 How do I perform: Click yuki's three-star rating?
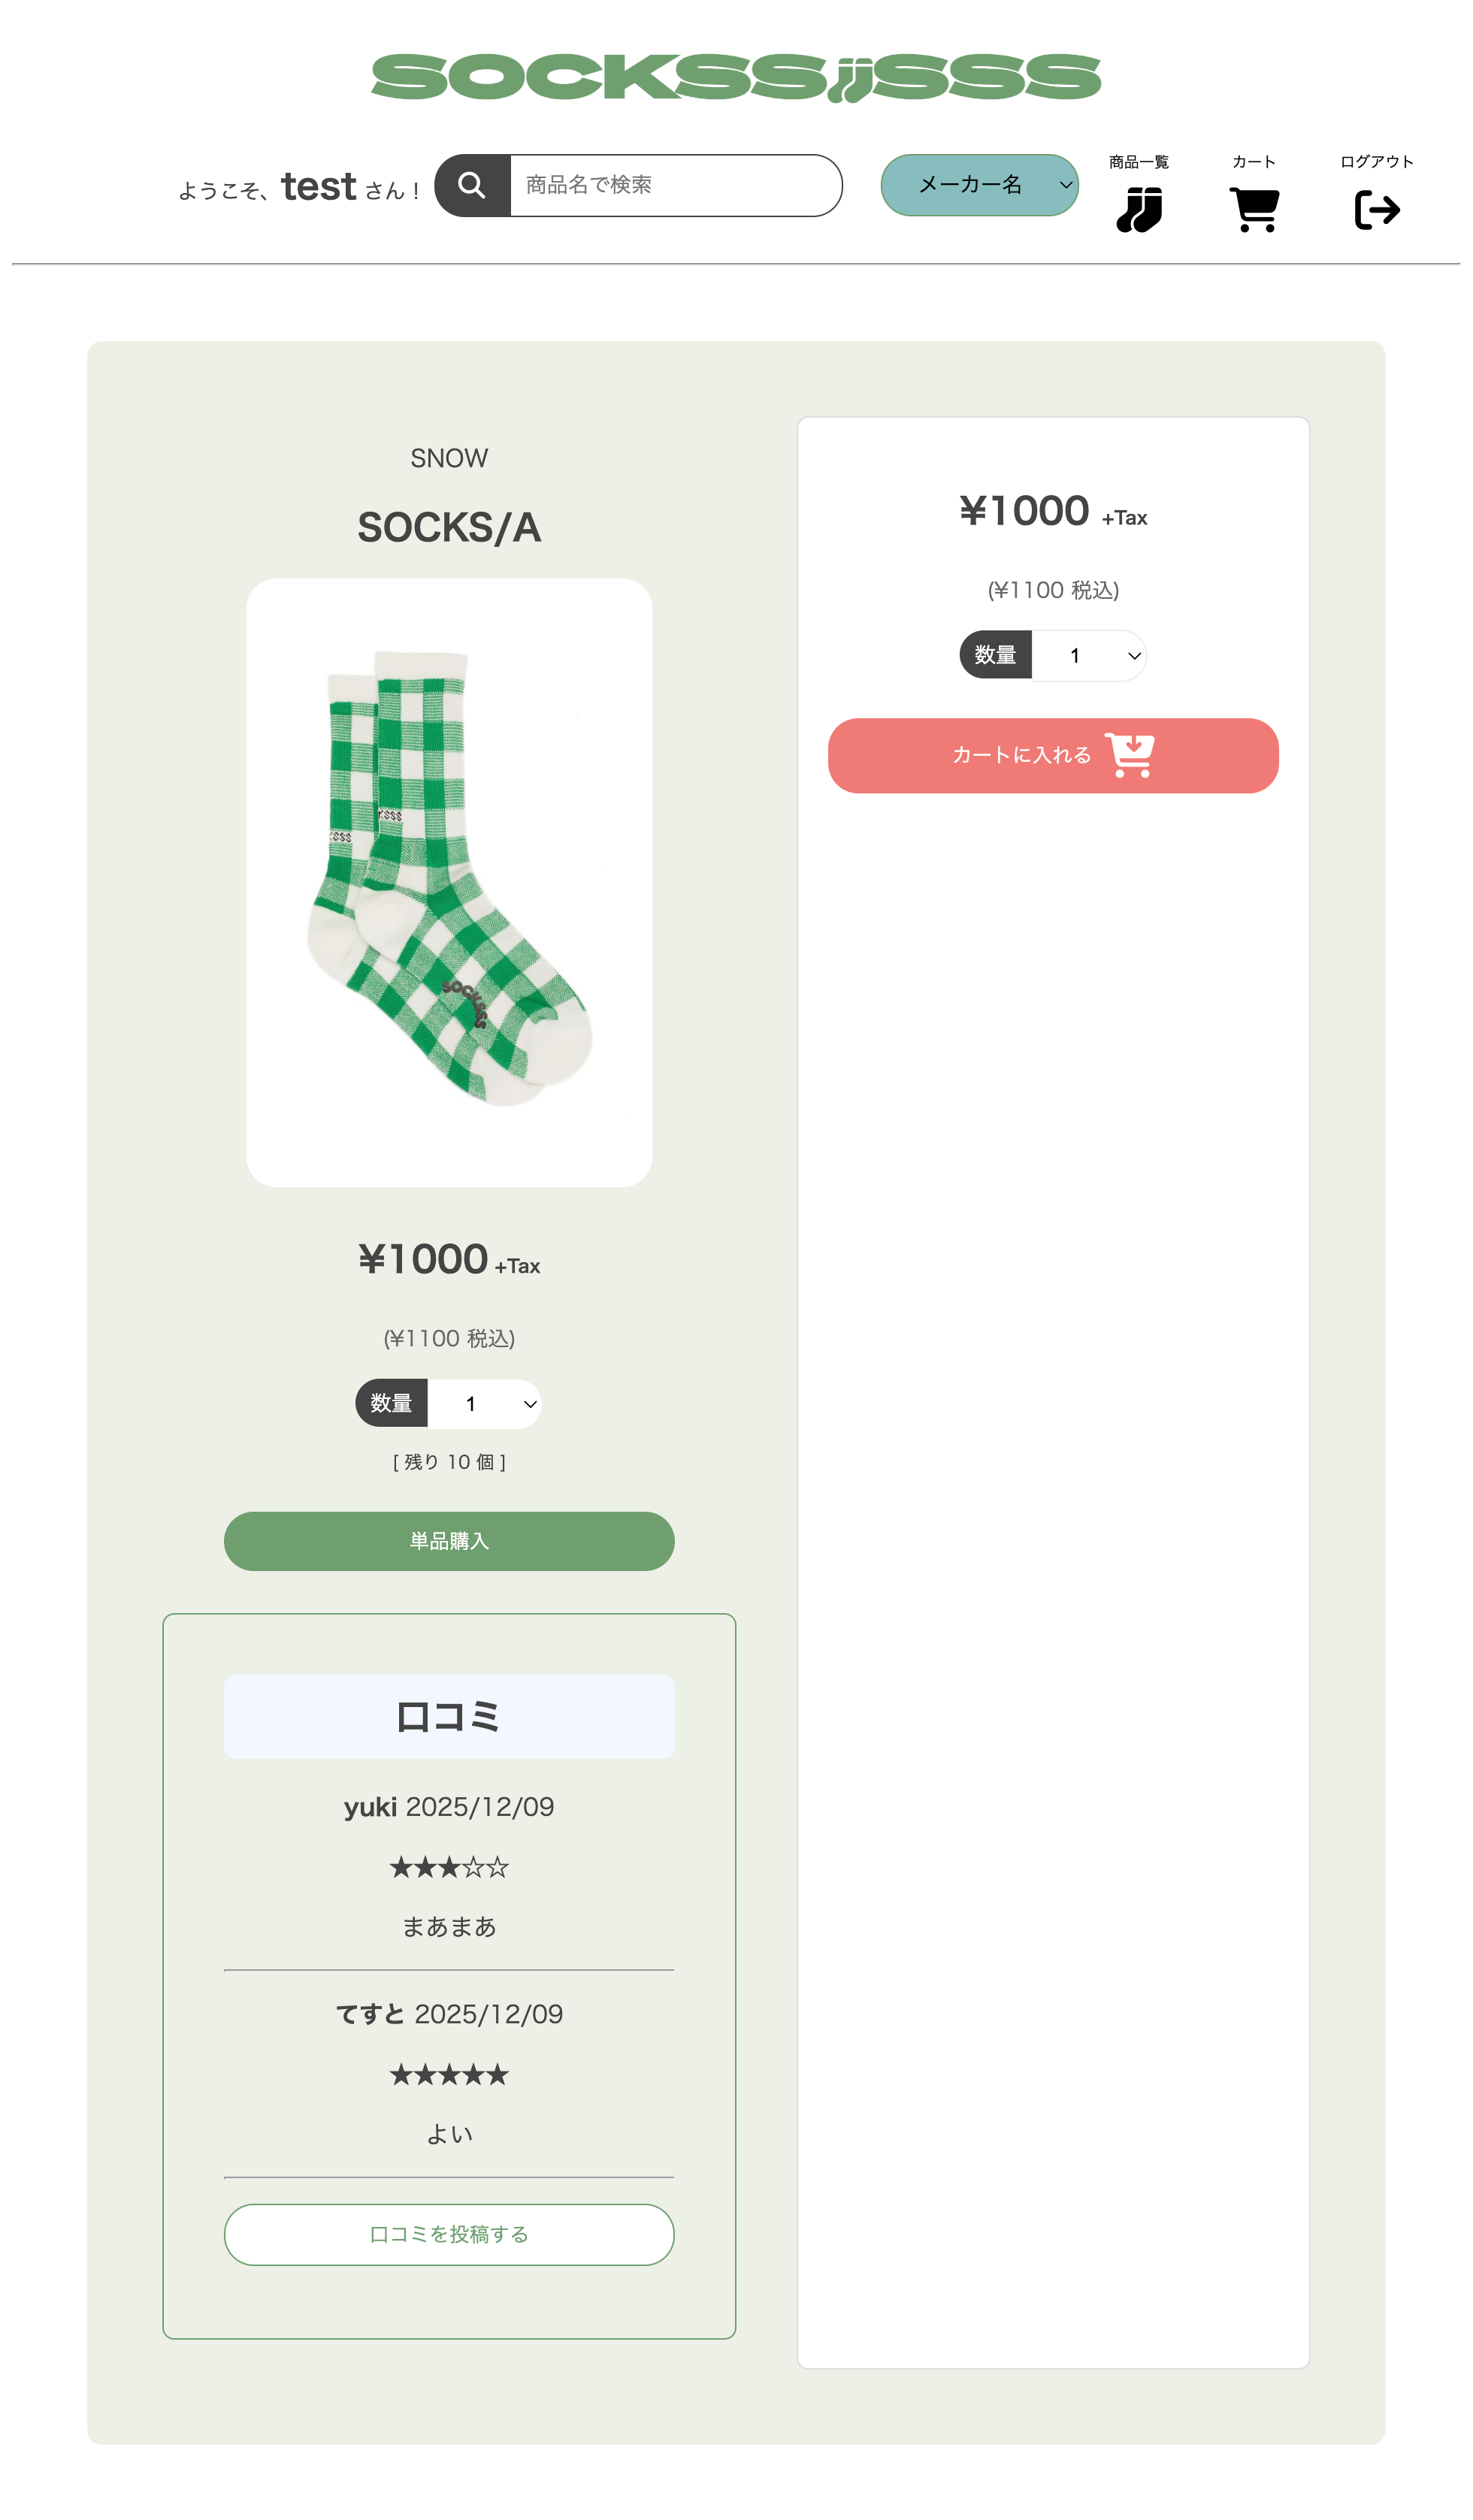pos(449,1868)
